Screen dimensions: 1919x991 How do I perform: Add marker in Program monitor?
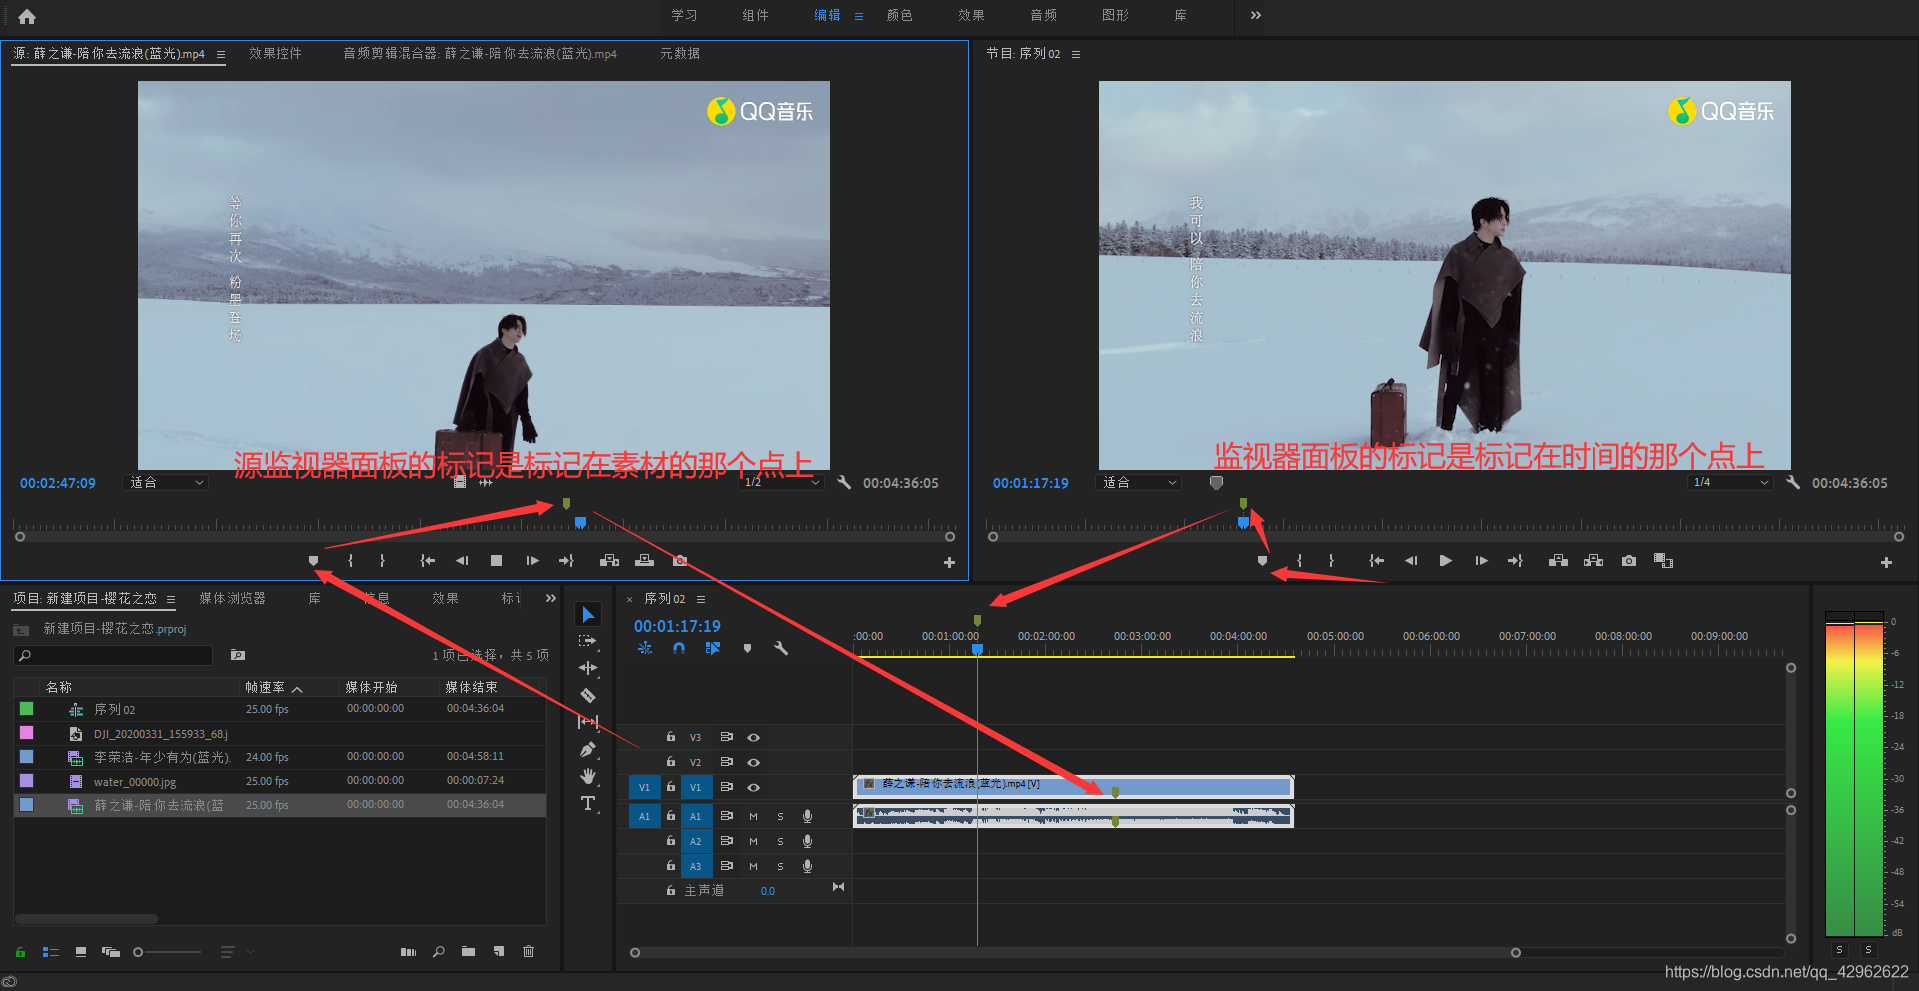click(x=1262, y=561)
